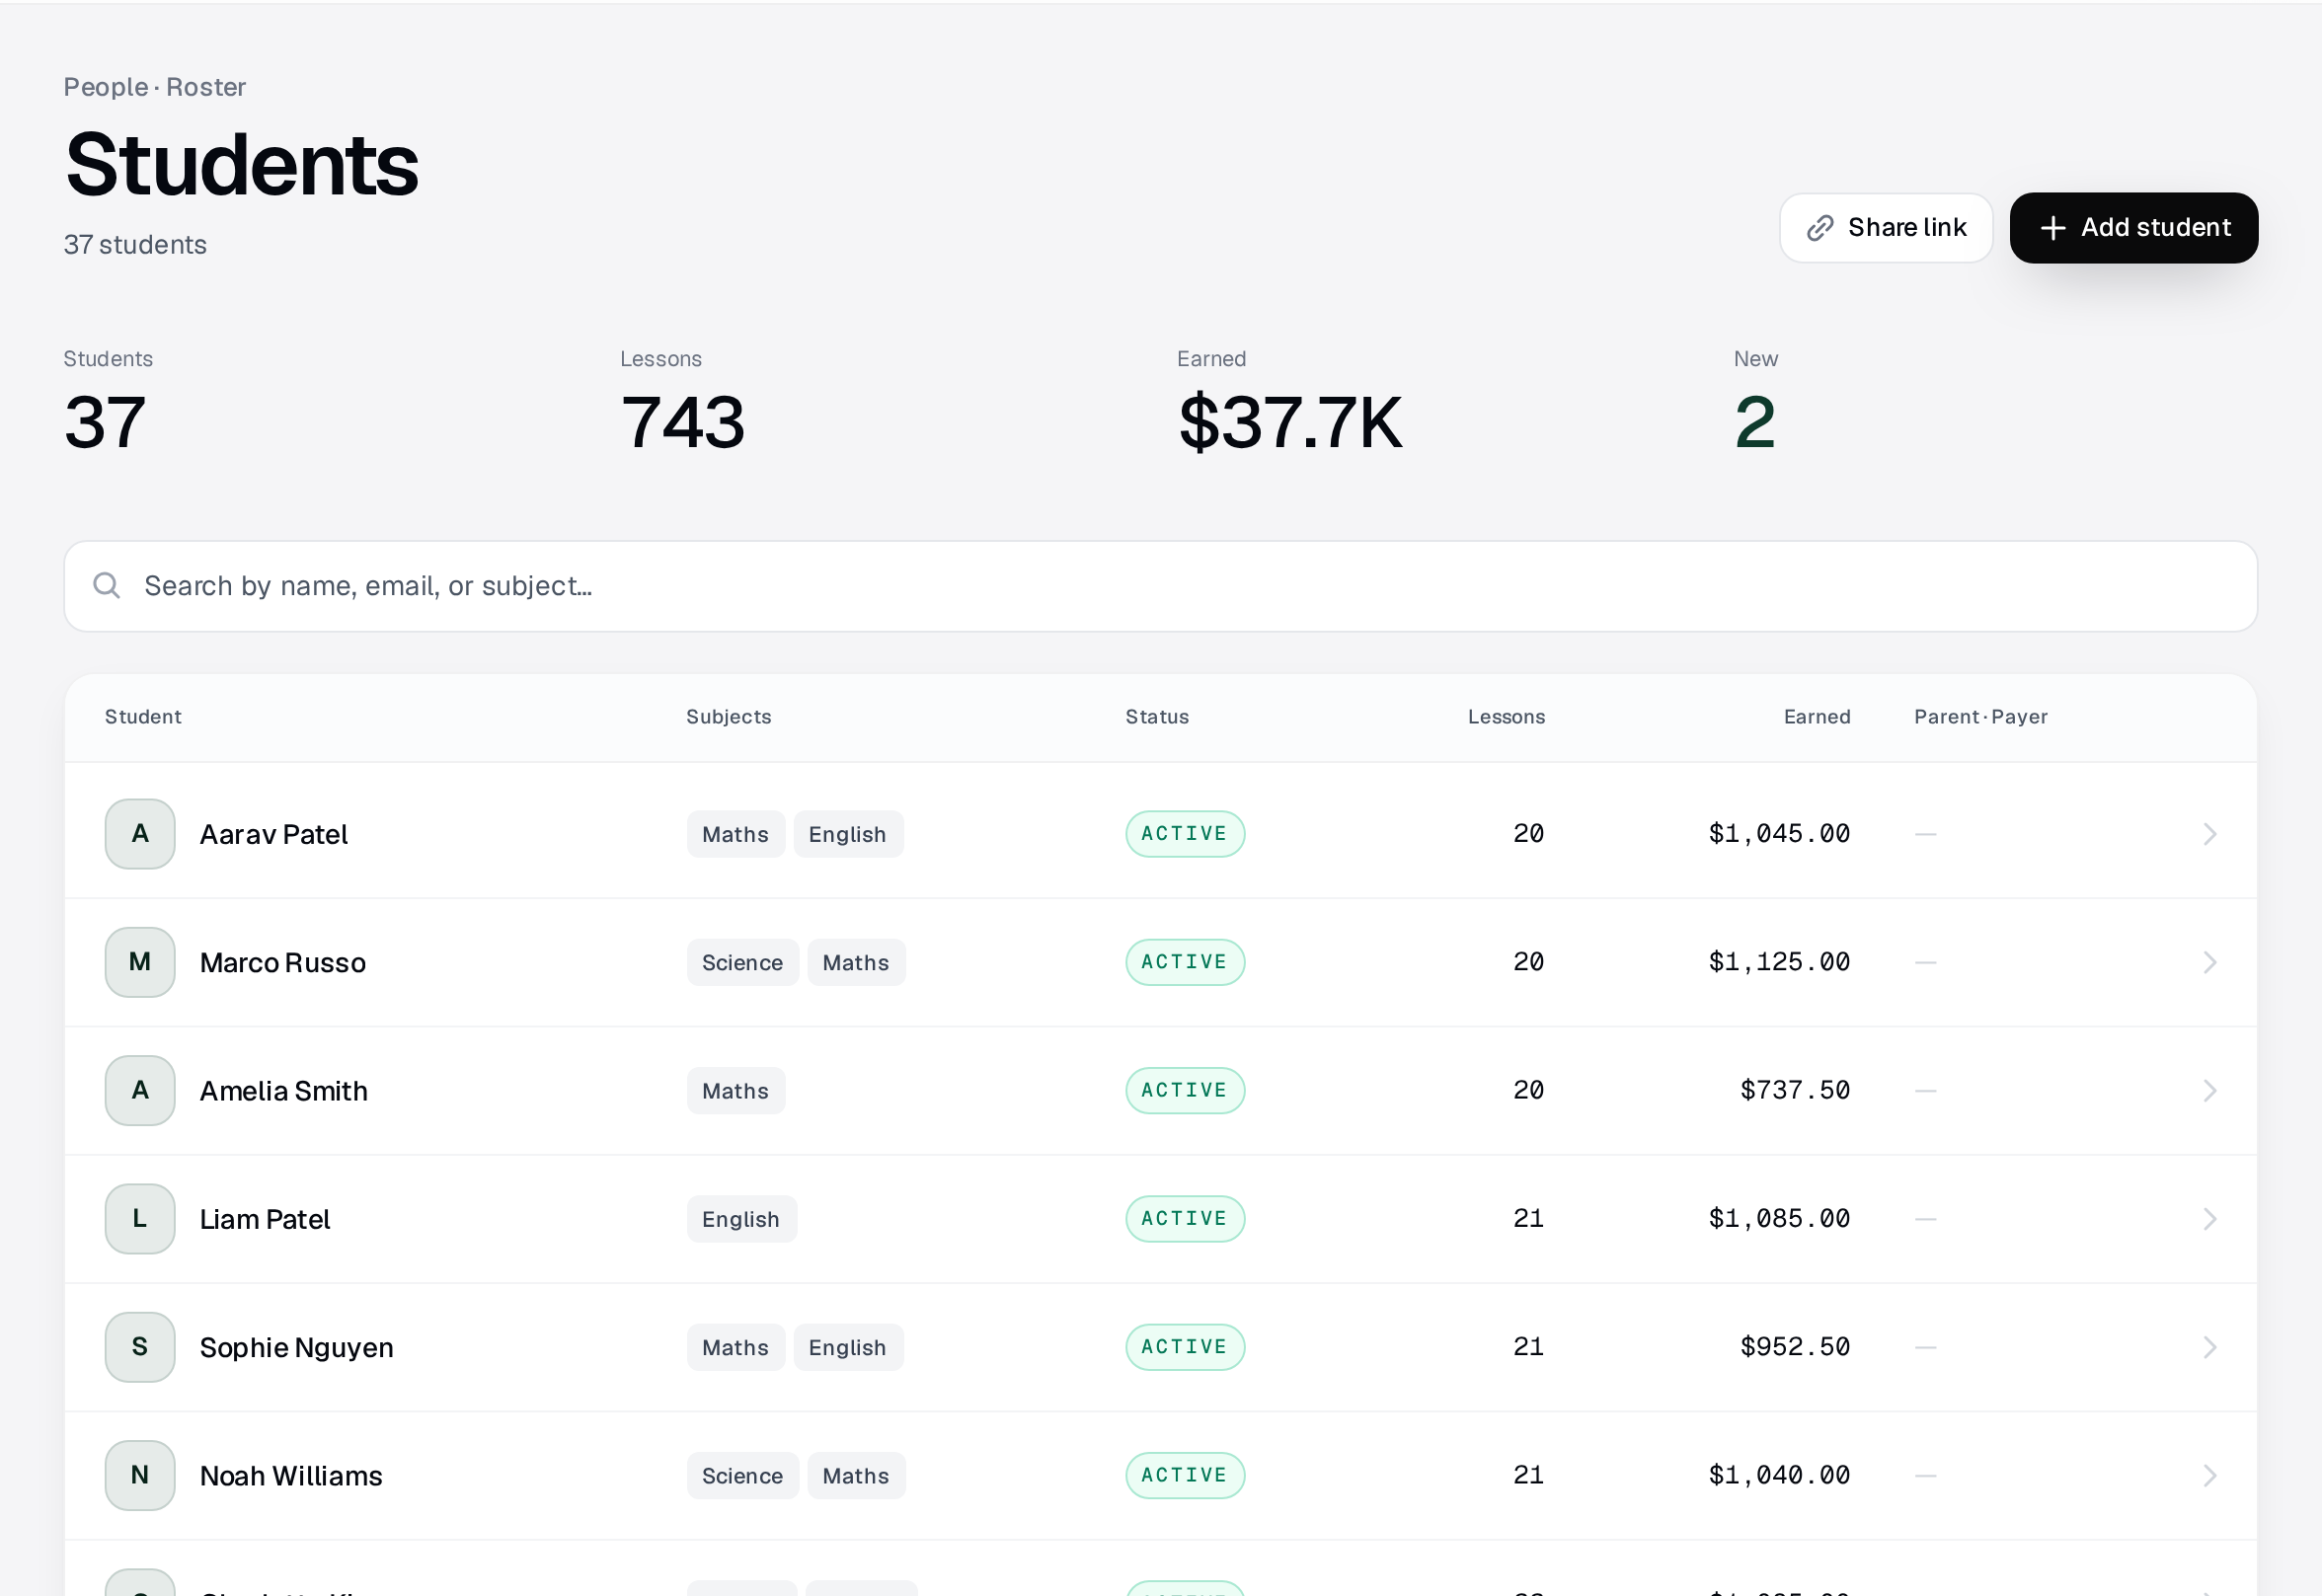Click Sophie Nguyen's S avatar
Image resolution: width=2322 pixels, height=1596 pixels.
tap(140, 1347)
